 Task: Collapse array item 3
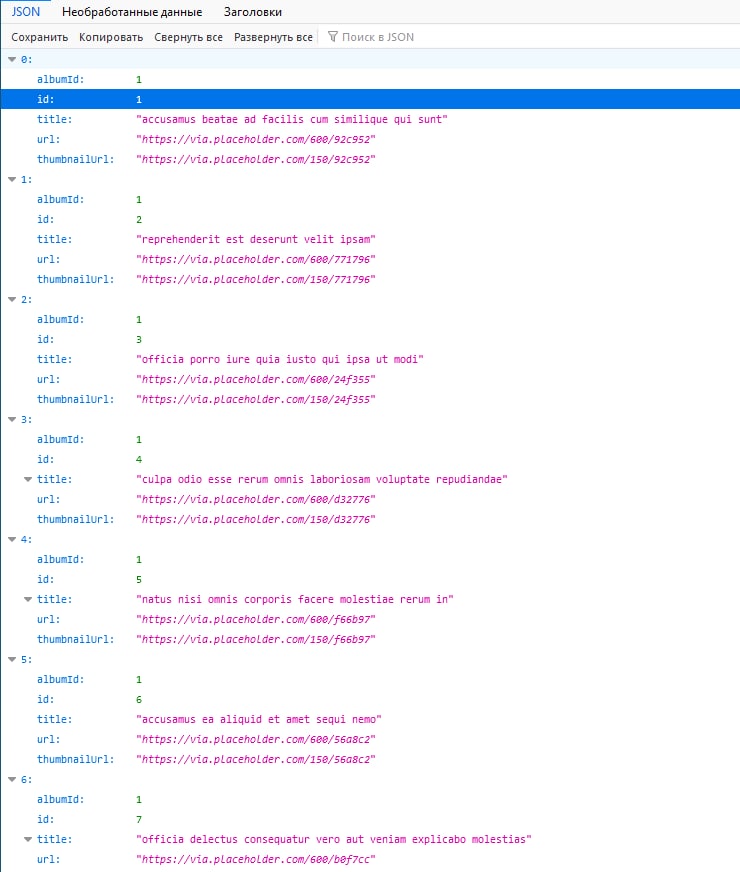click(x=12, y=420)
